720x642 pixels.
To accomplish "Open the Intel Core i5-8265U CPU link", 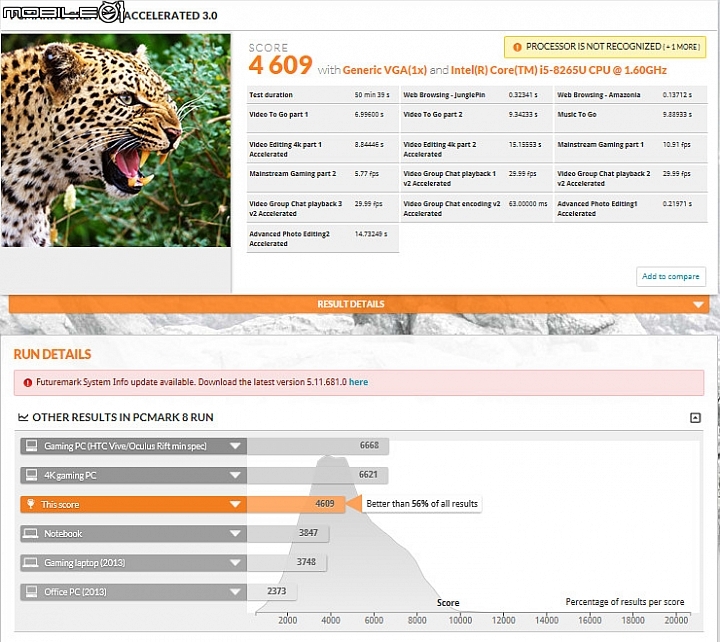I will point(558,70).
